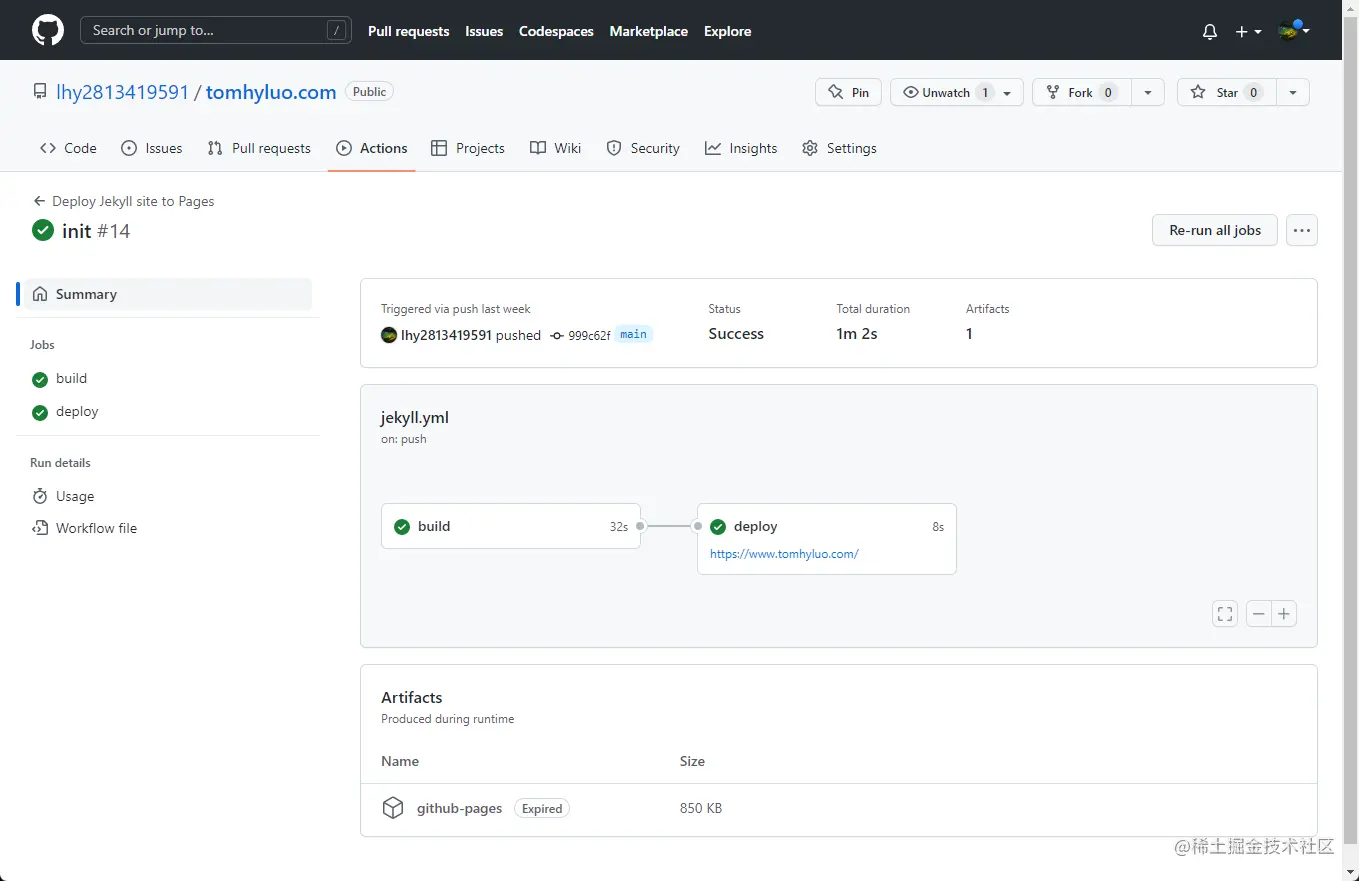1359x881 pixels.
Task: Click the GitHub octocat logo
Action: point(48,30)
